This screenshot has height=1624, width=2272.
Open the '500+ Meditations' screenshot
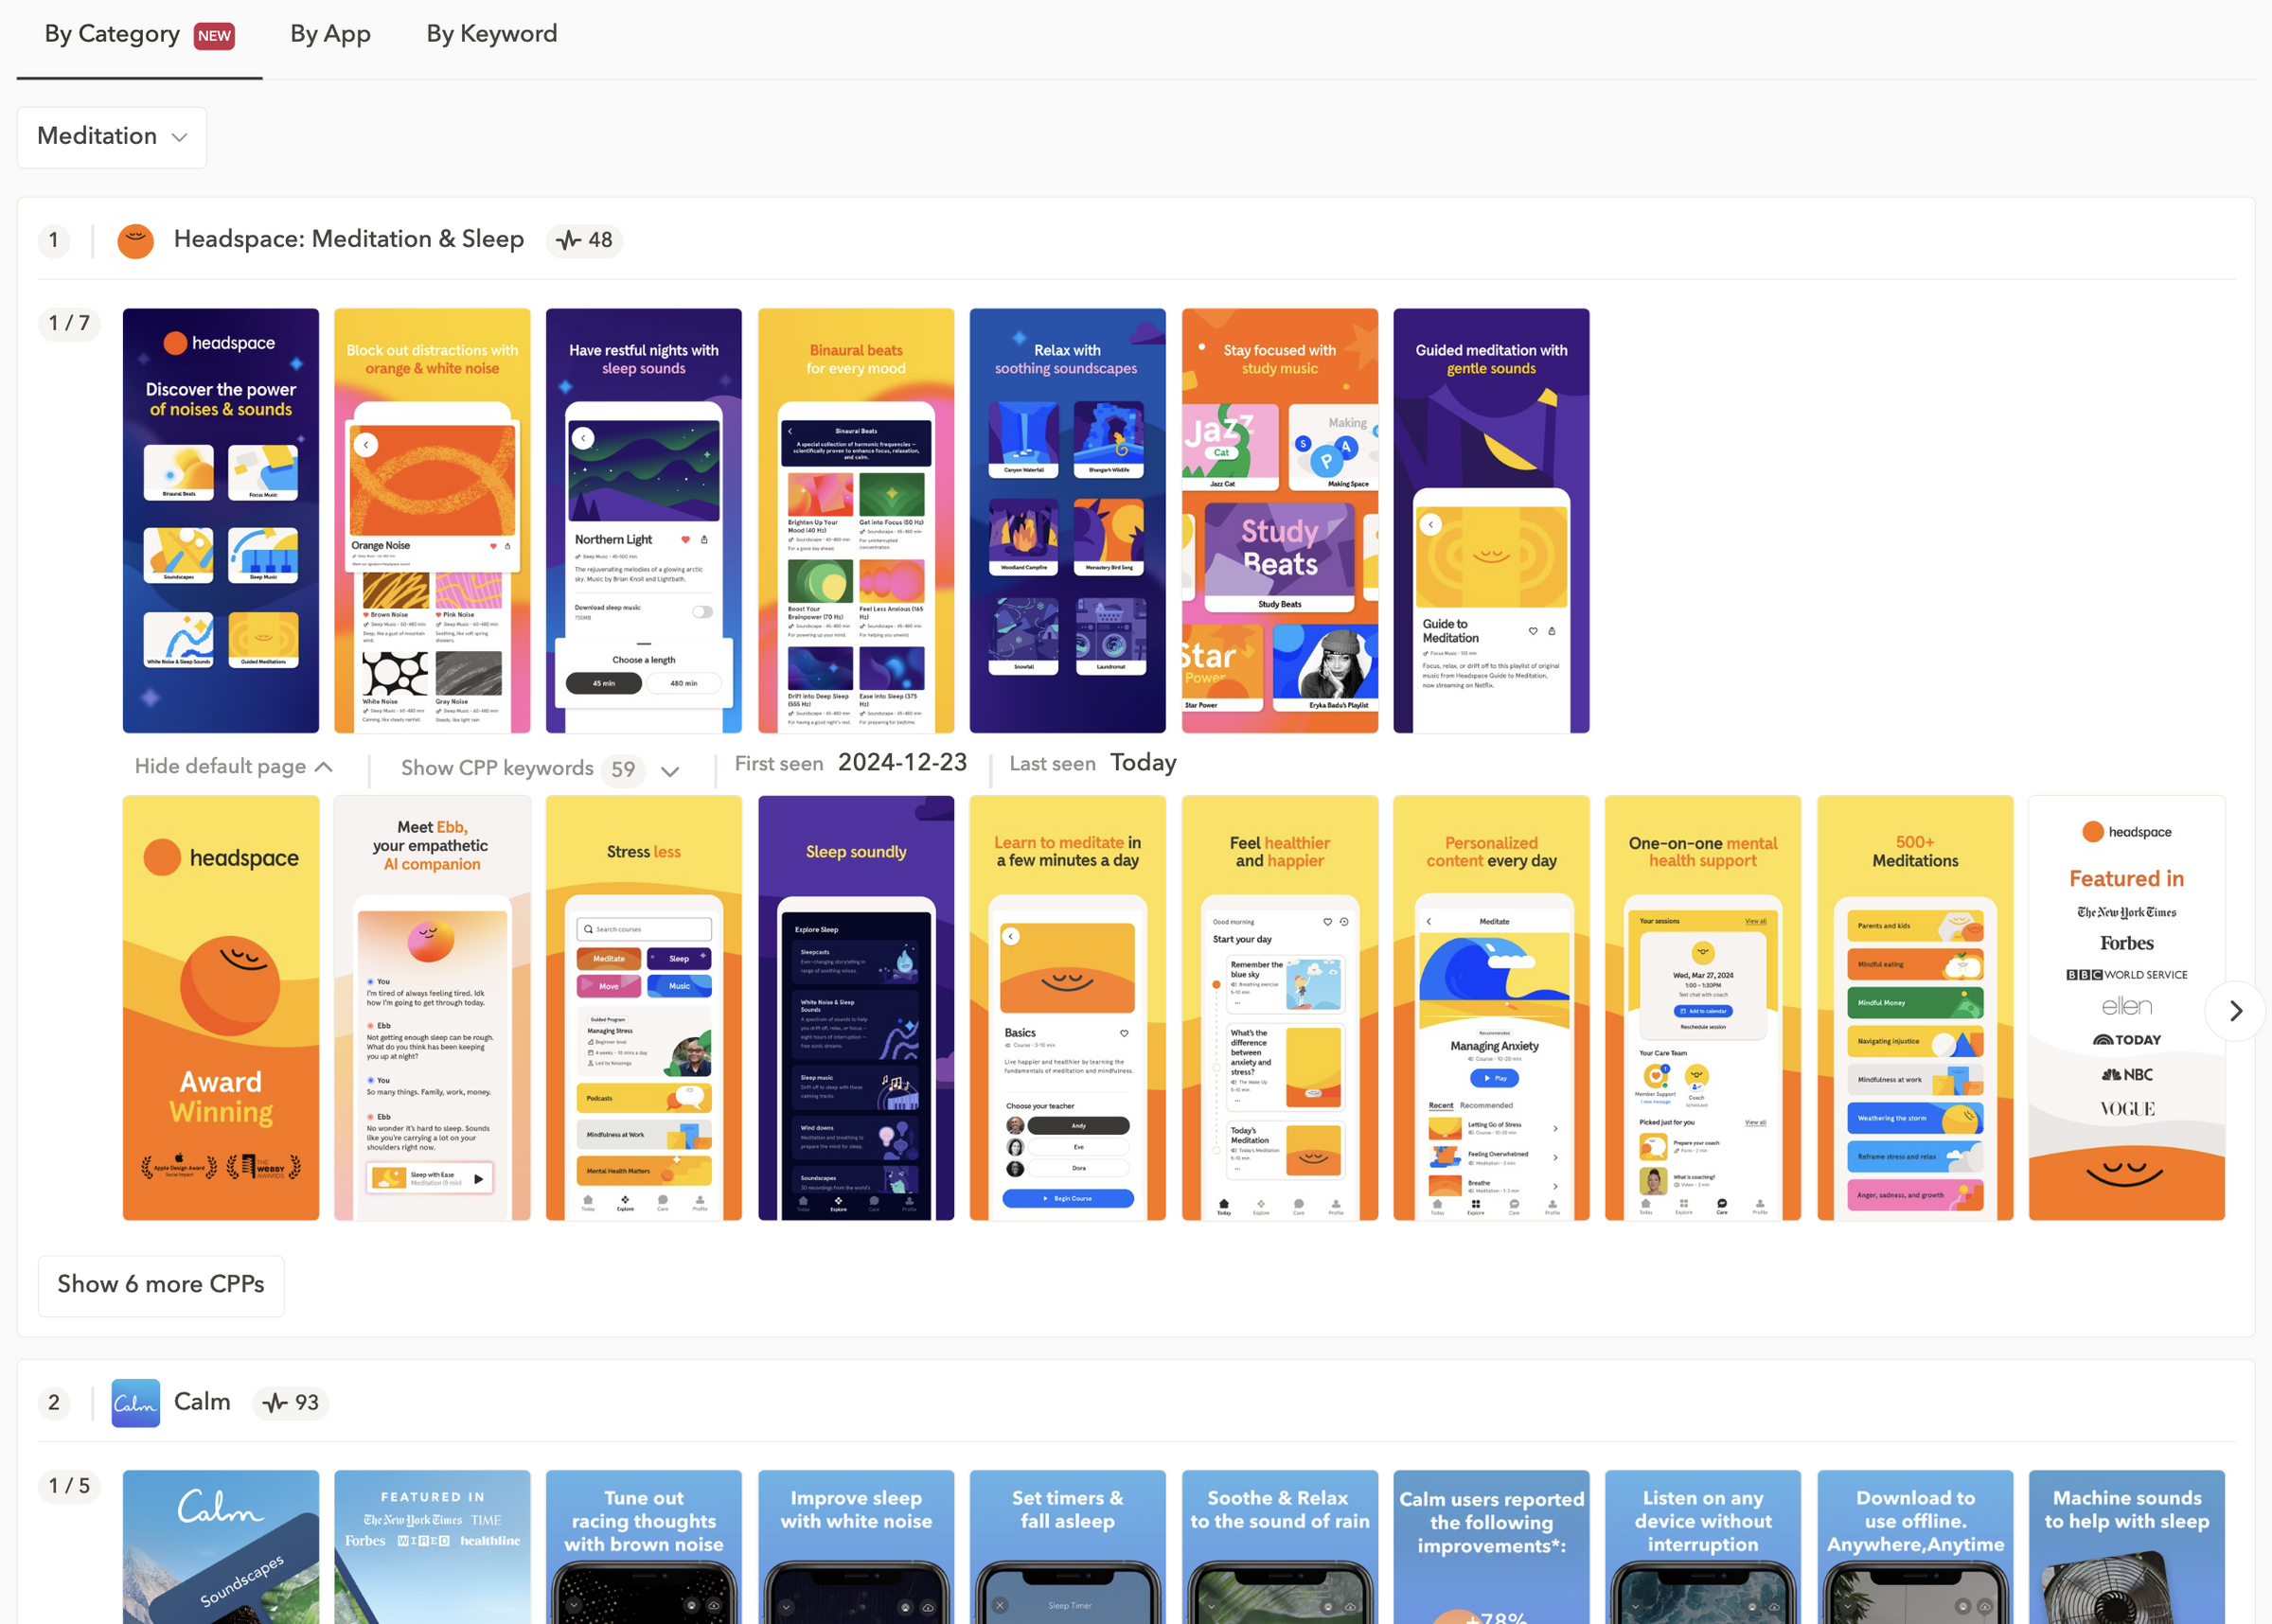(1915, 1007)
